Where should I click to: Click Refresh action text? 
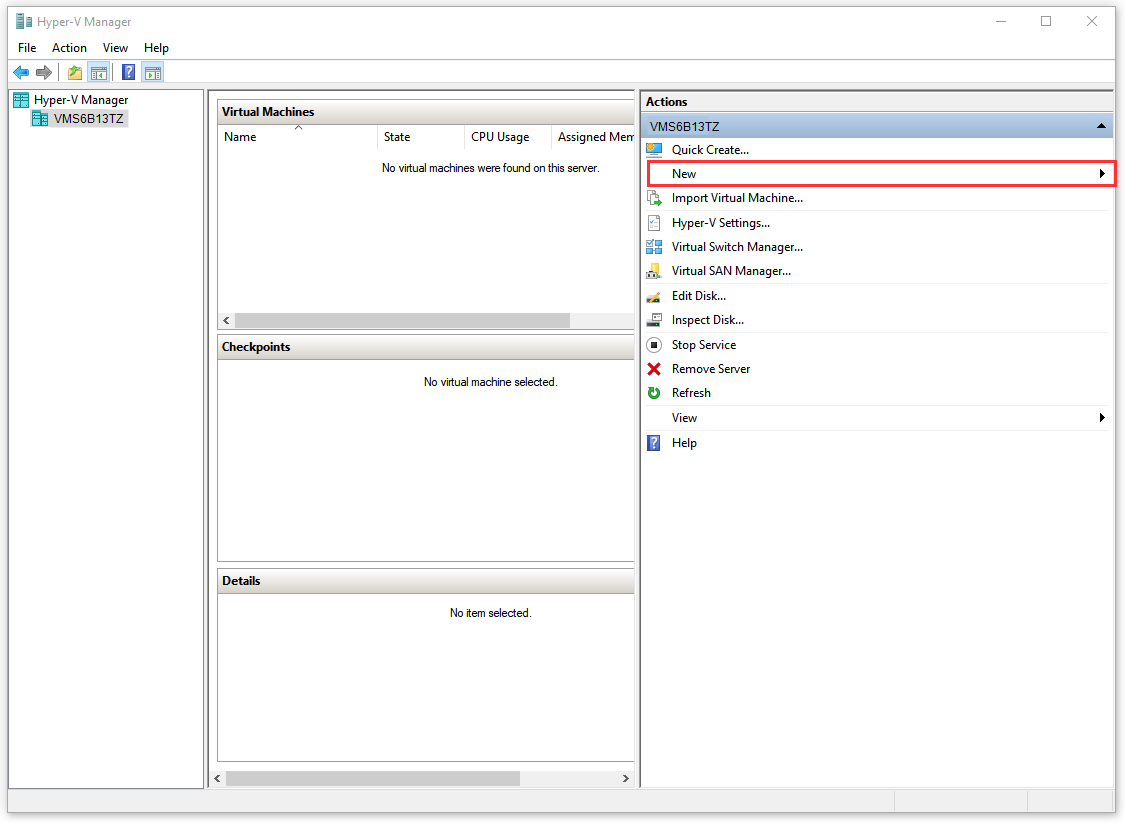coord(691,392)
